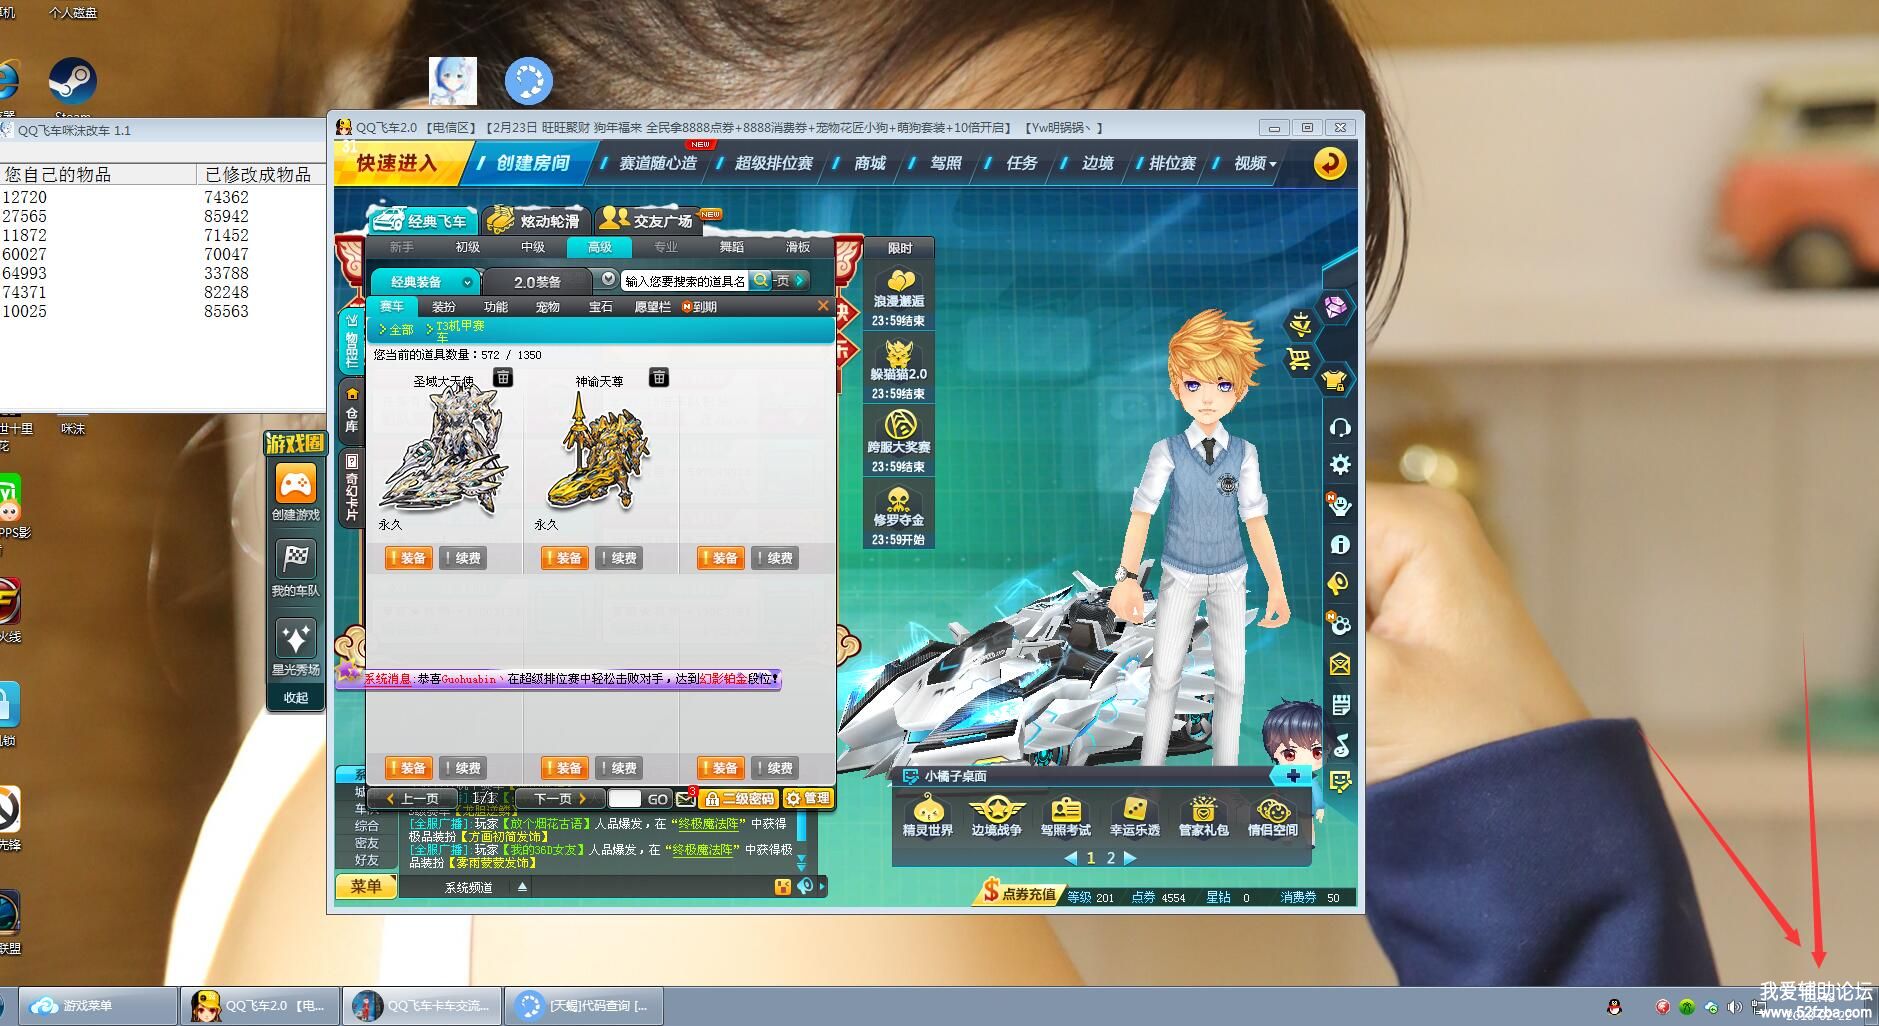The height and width of the screenshot is (1026, 1879).
Task: Close the inventory panel with orange X
Action: point(823,306)
